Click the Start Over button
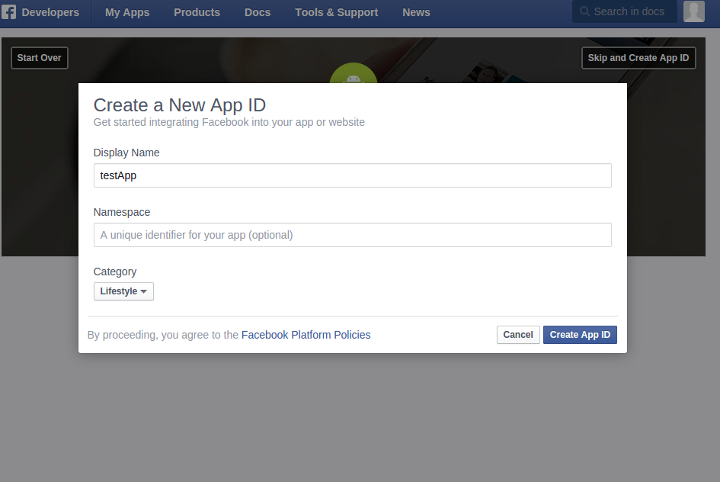This screenshot has height=482, width=720. click(x=39, y=58)
